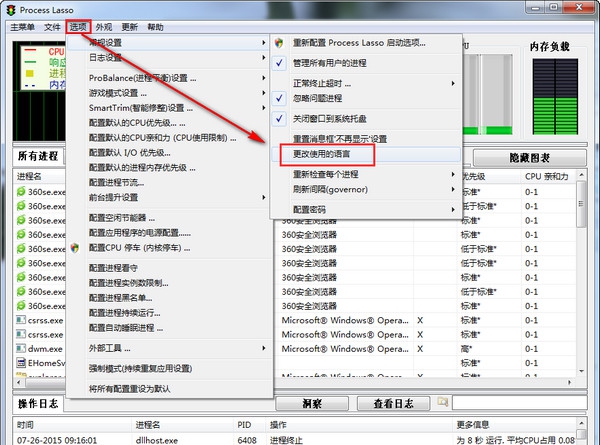Click the shield icon beside 重新配置 Process Lasso 启动选项

279,42
